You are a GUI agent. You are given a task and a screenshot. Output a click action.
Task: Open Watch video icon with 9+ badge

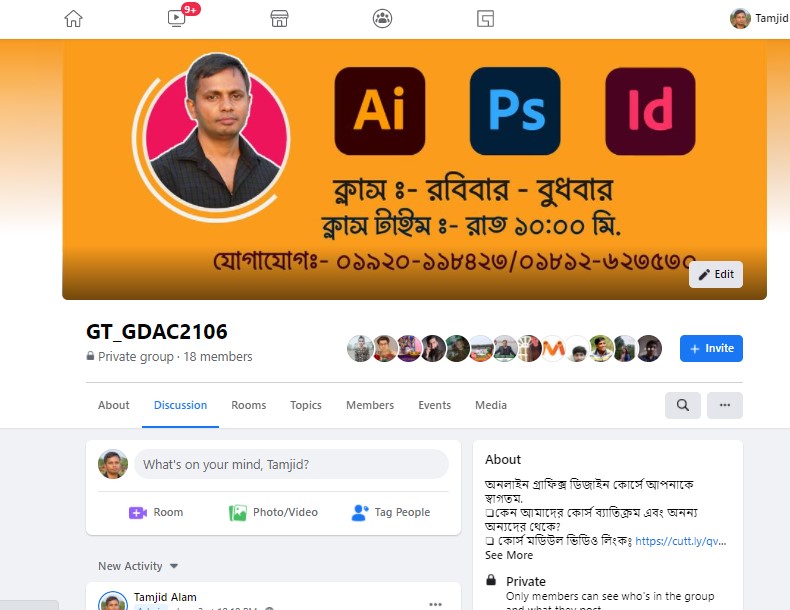177,18
